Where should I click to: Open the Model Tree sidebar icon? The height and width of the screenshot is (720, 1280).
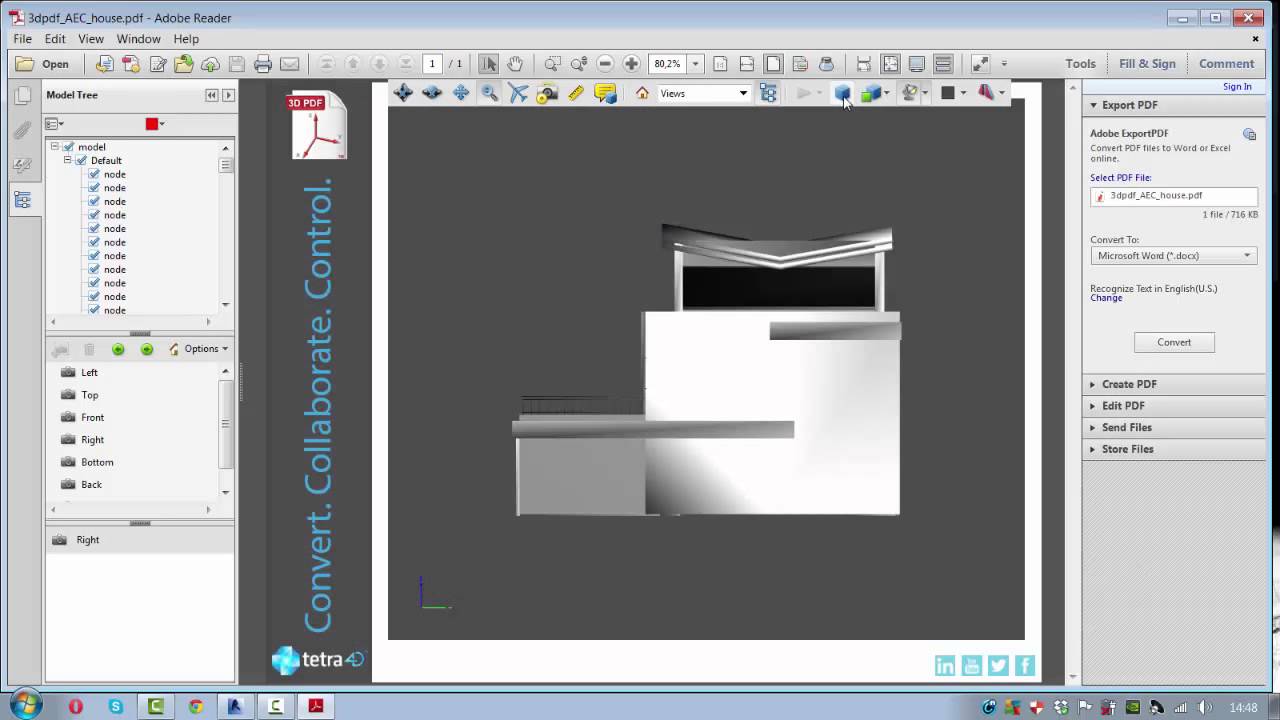[22, 199]
